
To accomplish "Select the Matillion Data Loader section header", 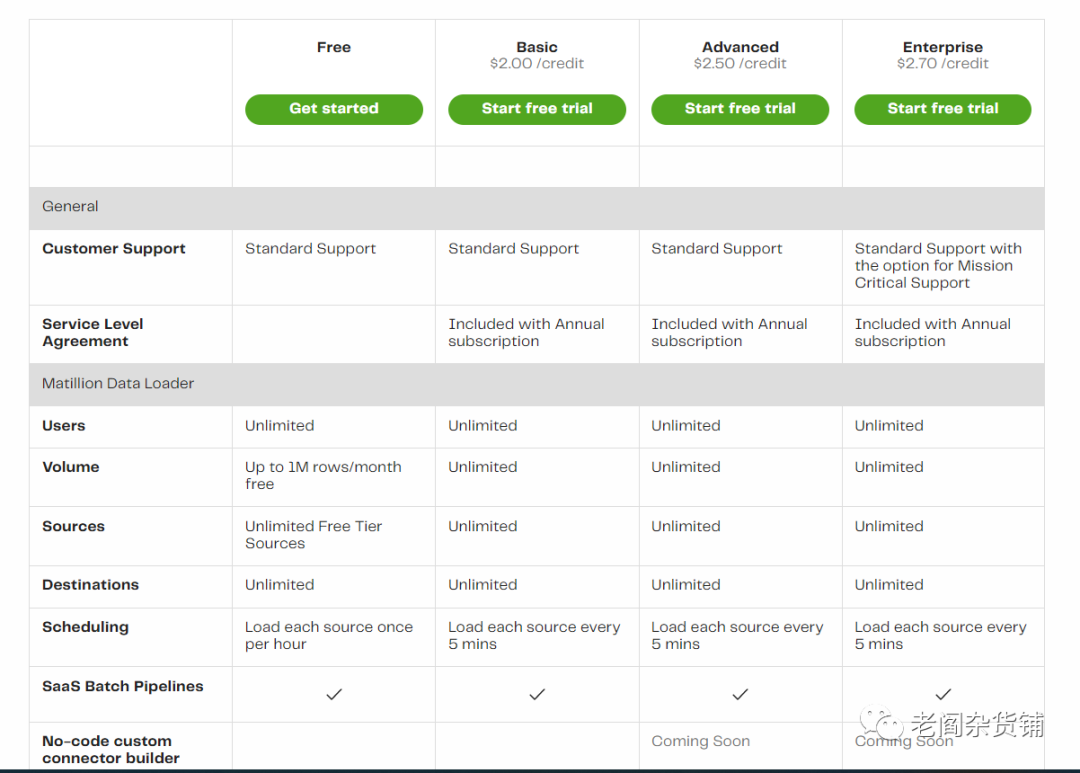I will pos(118,384).
